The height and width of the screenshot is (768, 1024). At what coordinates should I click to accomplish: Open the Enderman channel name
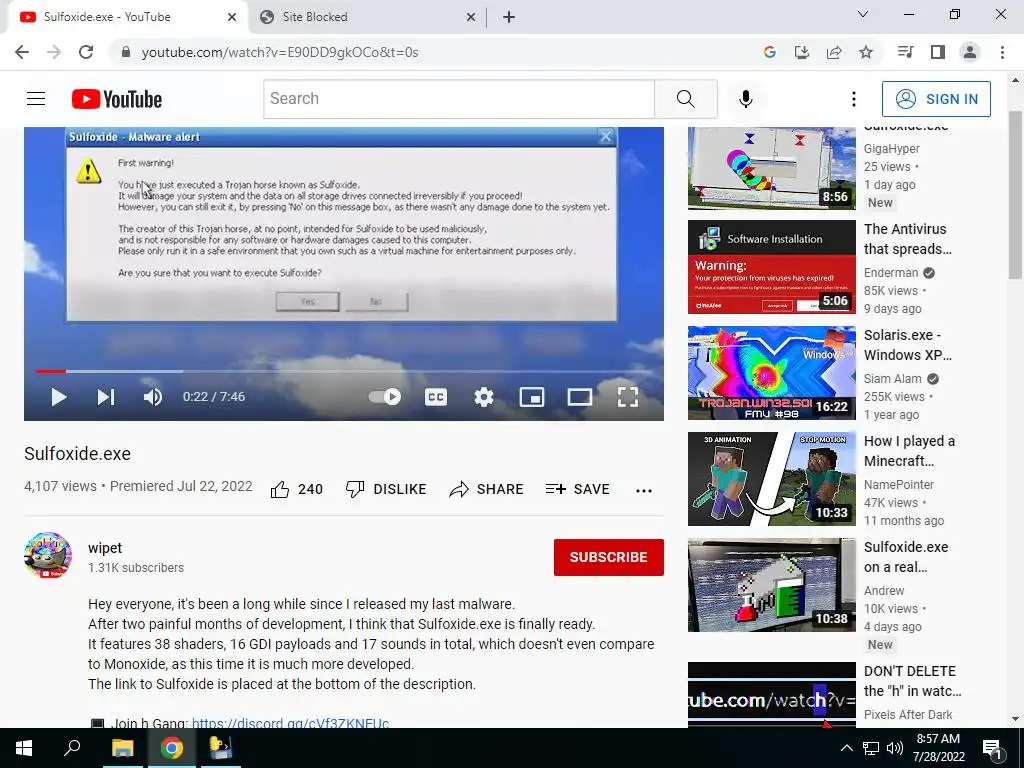point(891,272)
